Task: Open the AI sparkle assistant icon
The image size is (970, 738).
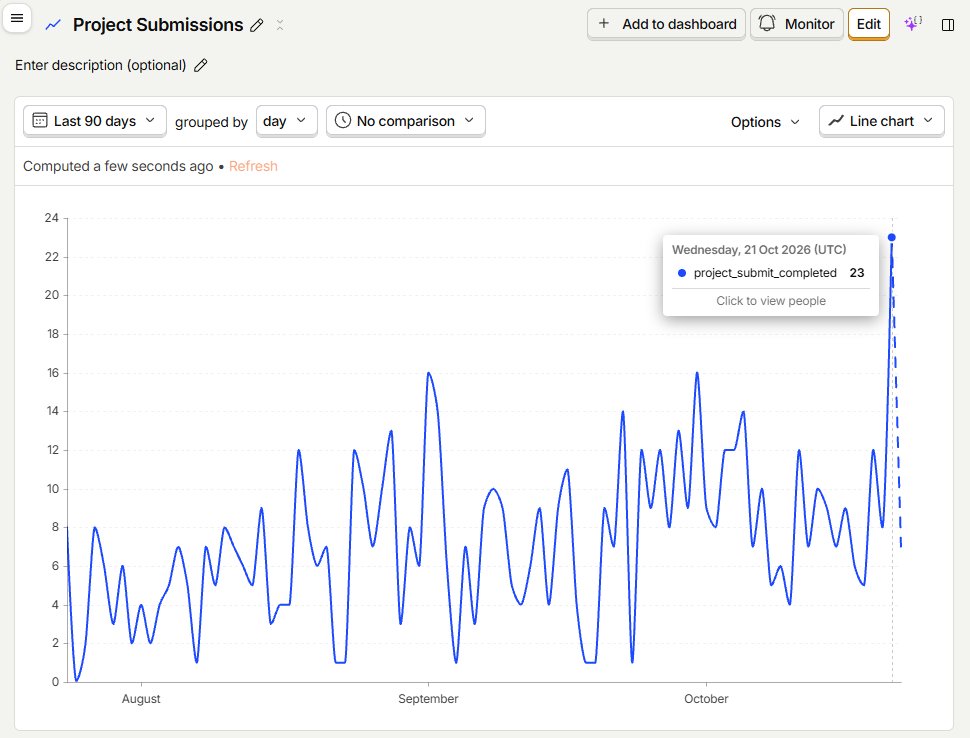Action: [x=912, y=24]
